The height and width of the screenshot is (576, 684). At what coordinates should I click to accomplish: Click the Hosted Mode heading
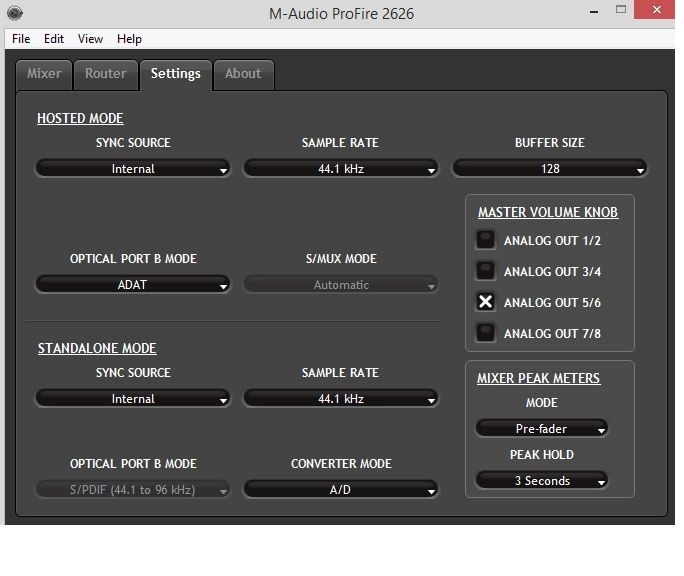pyautogui.click(x=80, y=118)
